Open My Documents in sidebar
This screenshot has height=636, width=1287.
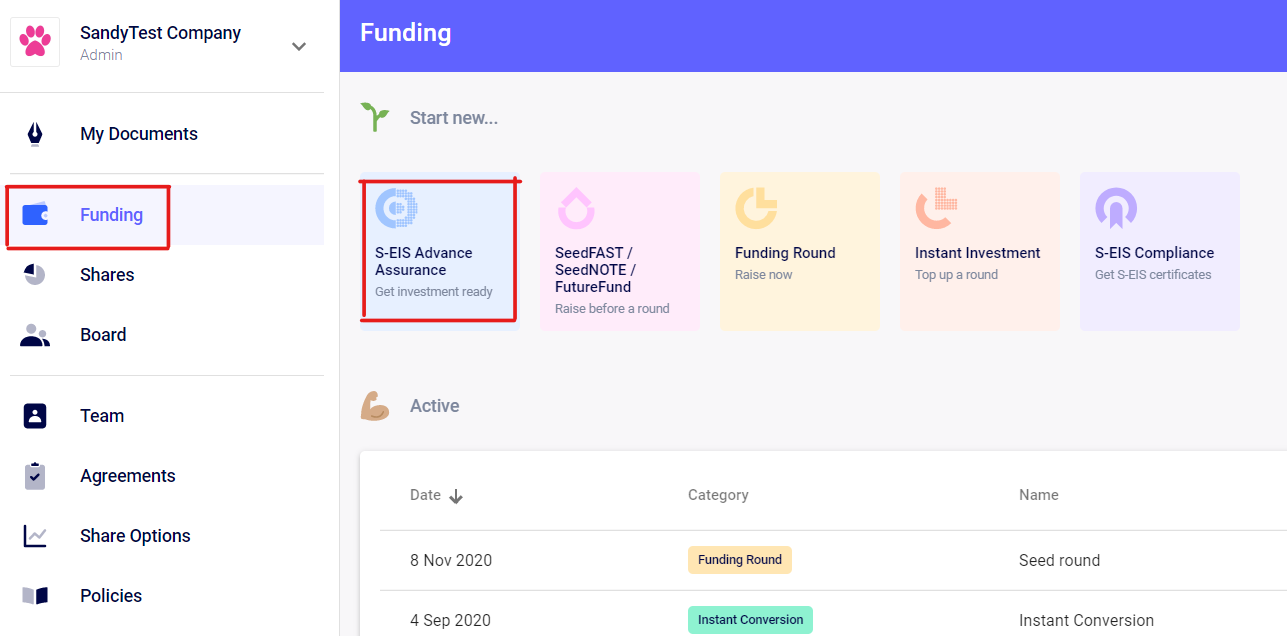tap(139, 134)
